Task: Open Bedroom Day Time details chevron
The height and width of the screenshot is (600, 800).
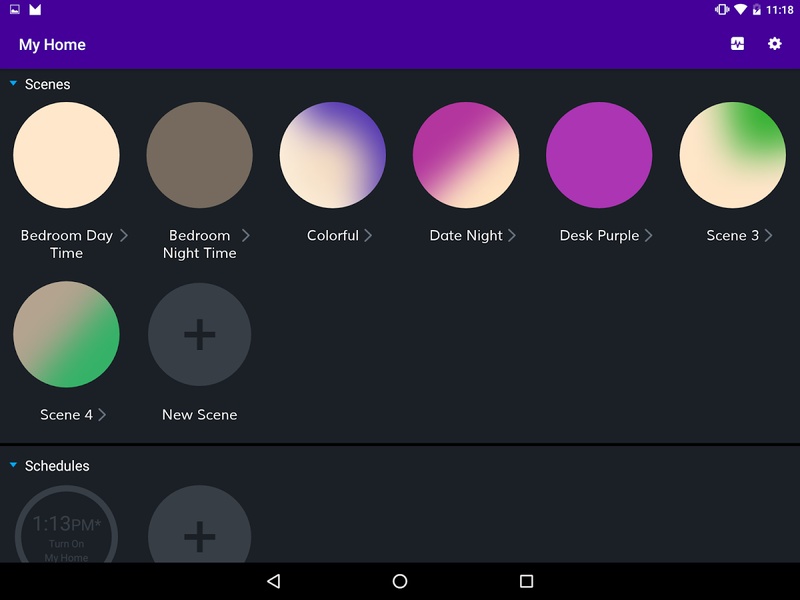Action: (123, 235)
